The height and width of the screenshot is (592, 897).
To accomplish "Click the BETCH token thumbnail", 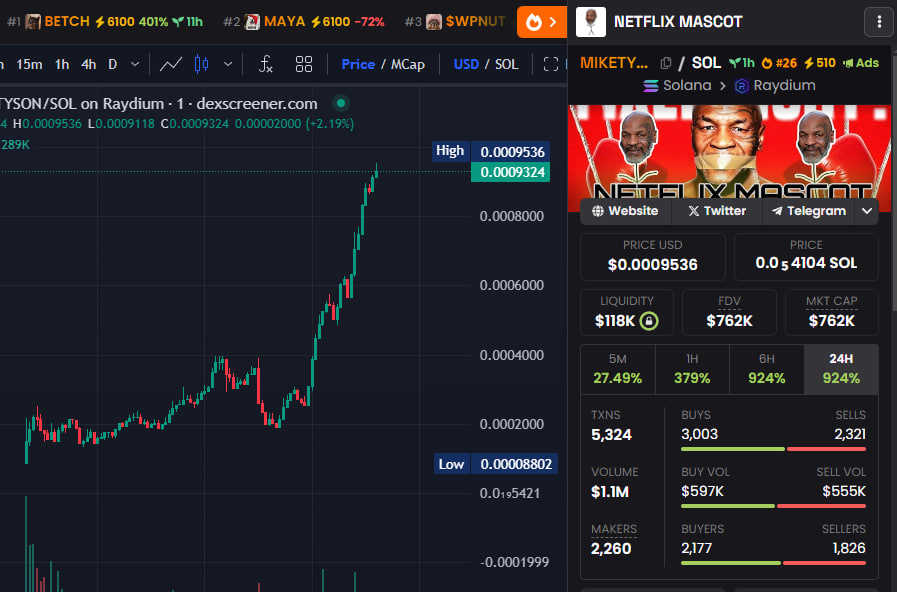I will pyautogui.click(x=33, y=22).
